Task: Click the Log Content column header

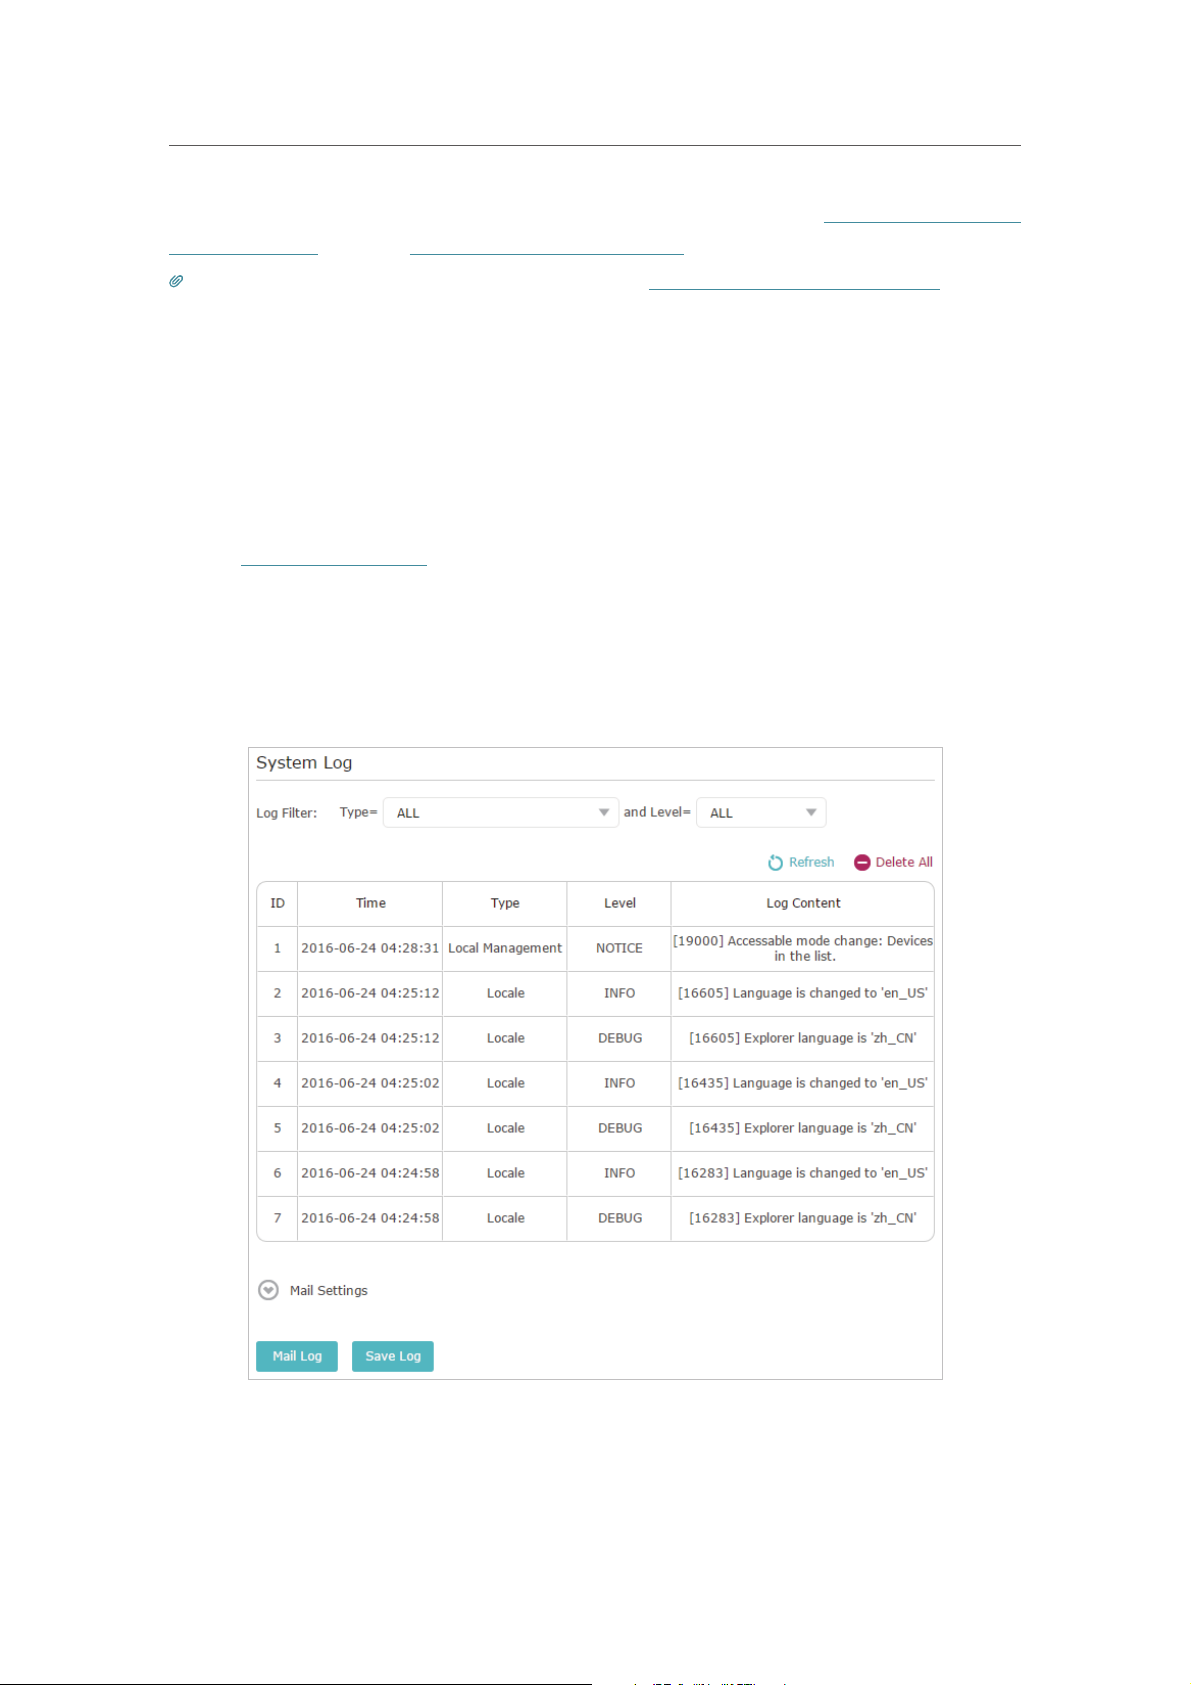Action: (x=803, y=904)
